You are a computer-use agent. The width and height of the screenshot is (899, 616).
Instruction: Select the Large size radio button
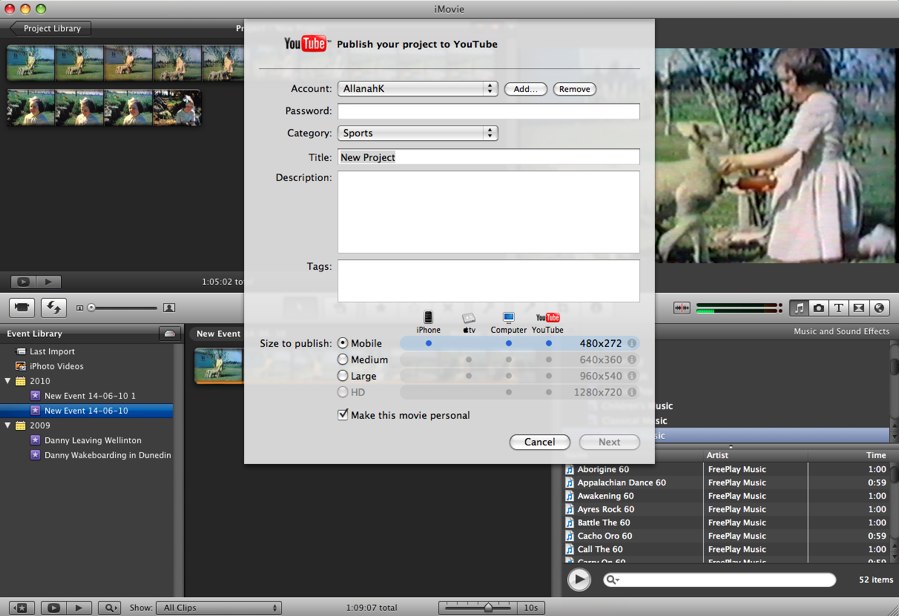[x=343, y=376]
